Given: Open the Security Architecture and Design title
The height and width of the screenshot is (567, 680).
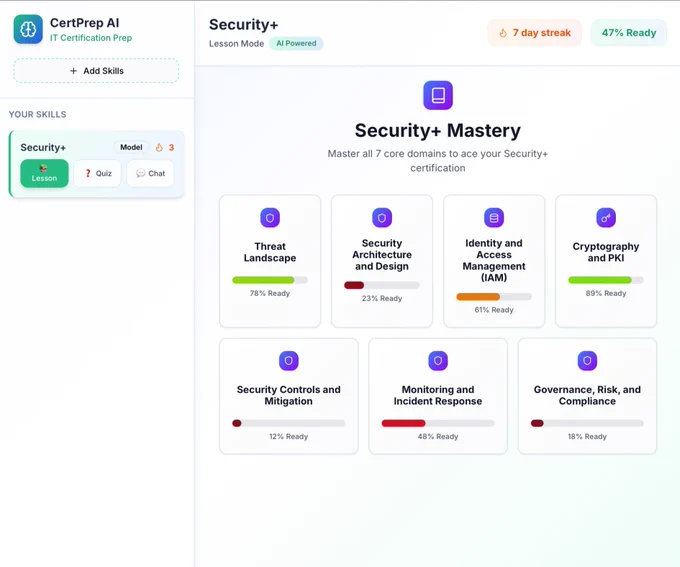Looking at the screenshot, I should click(382, 255).
